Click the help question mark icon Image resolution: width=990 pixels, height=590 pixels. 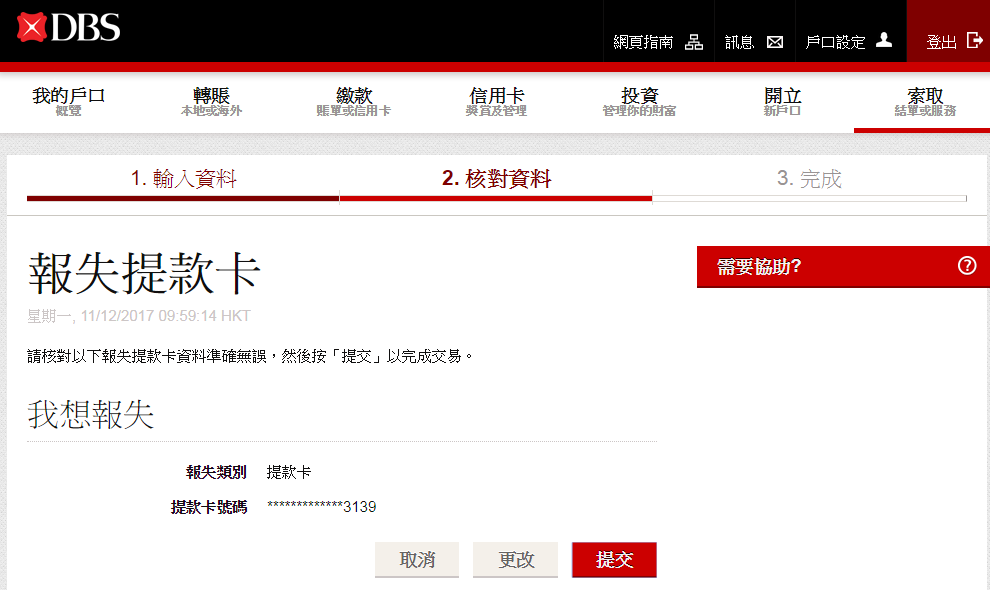click(x=966, y=266)
